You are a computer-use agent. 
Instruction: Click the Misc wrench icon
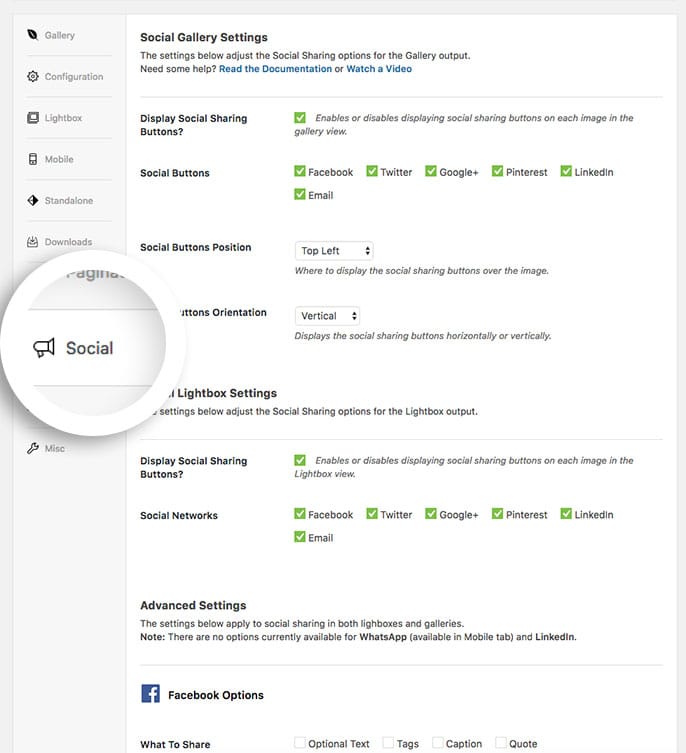pyautogui.click(x=33, y=448)
